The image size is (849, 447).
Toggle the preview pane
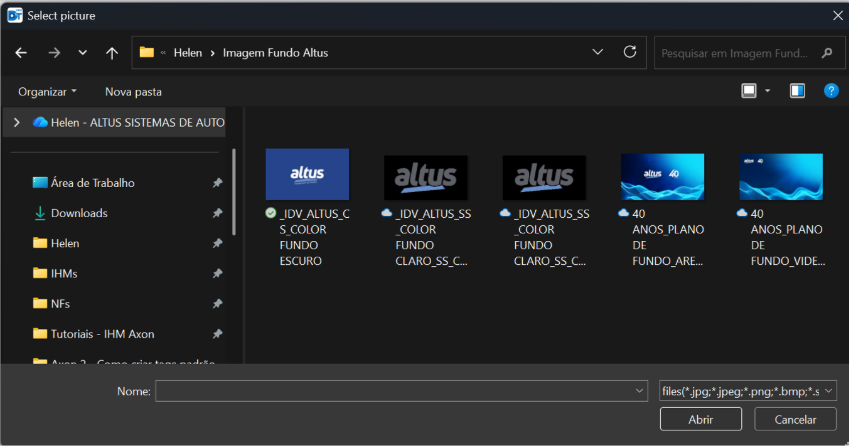(797, 91)
